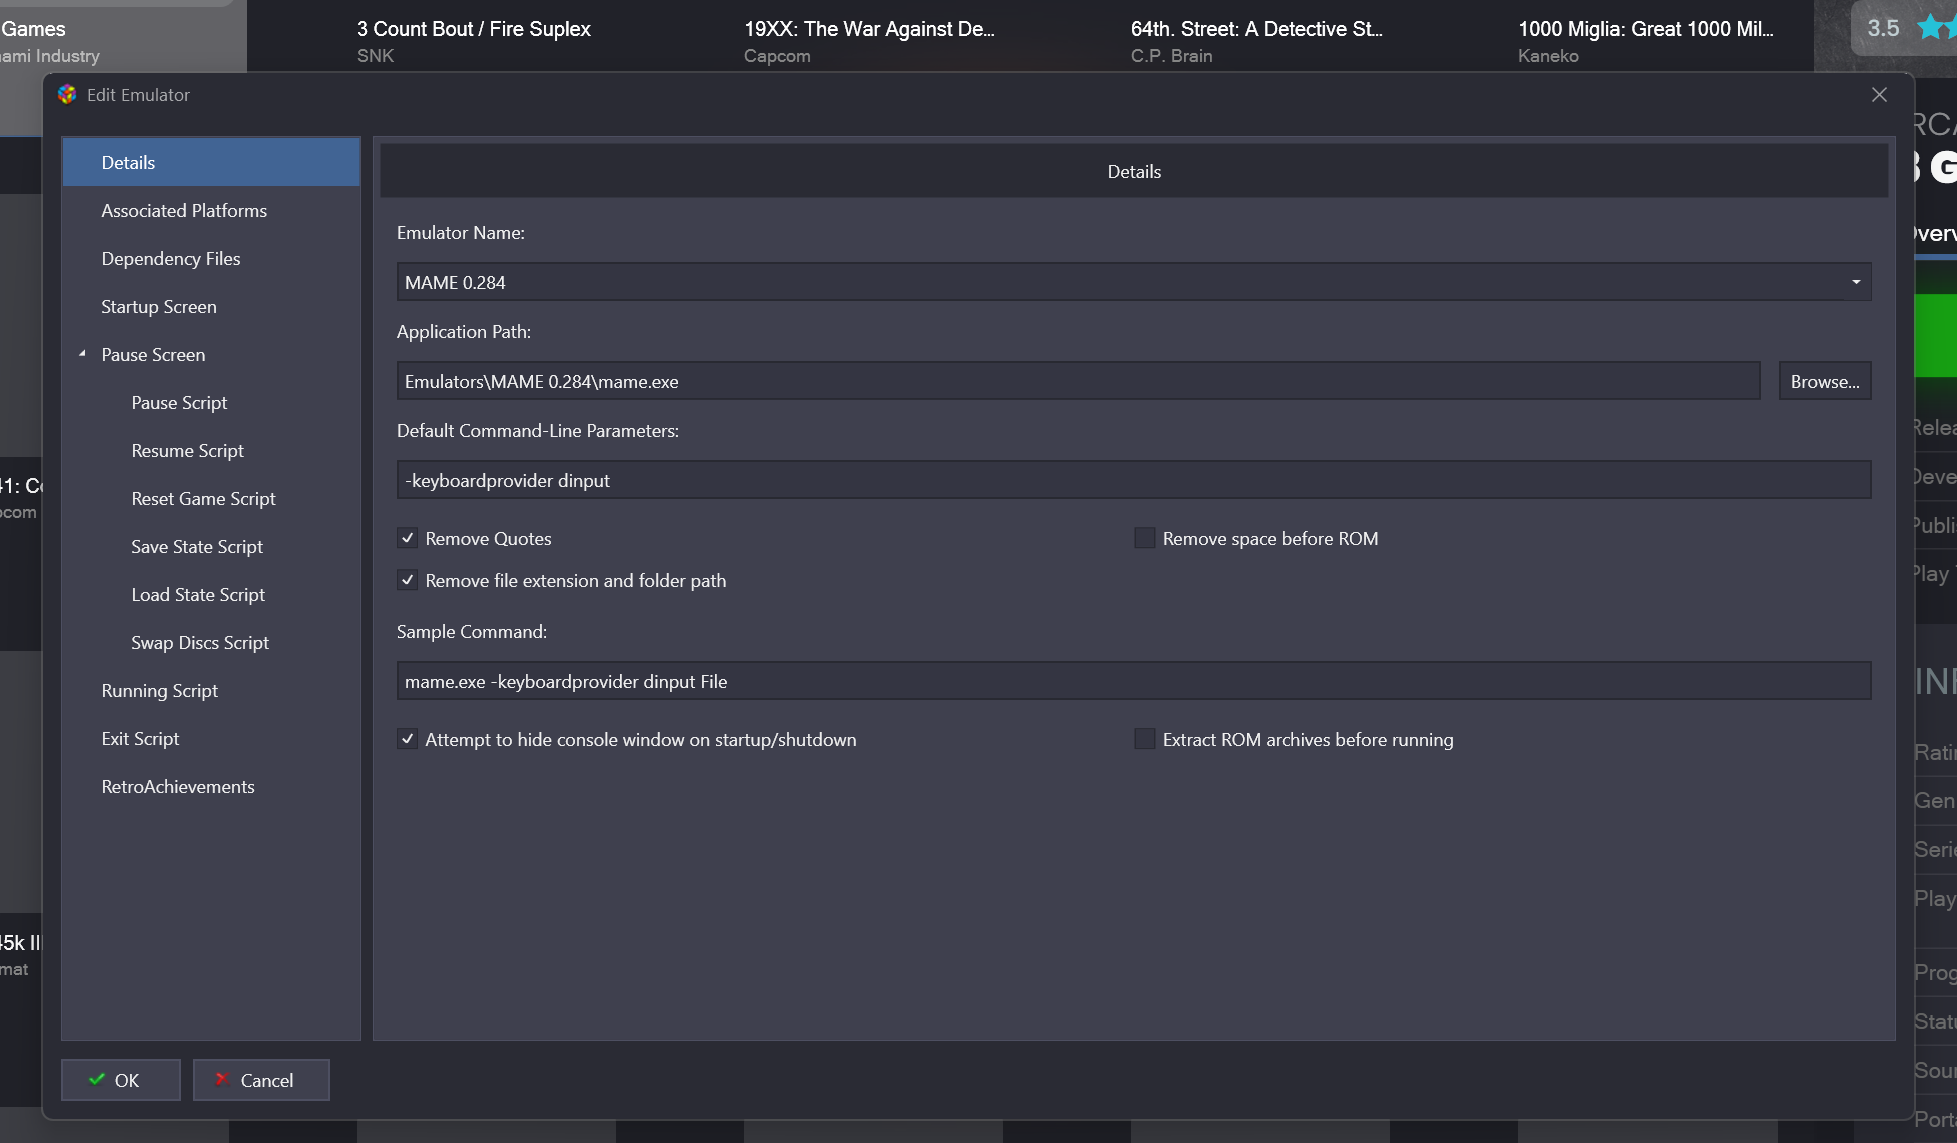Open the Save State Script page
The image size is (1957, 1143).
click(197, 547)
